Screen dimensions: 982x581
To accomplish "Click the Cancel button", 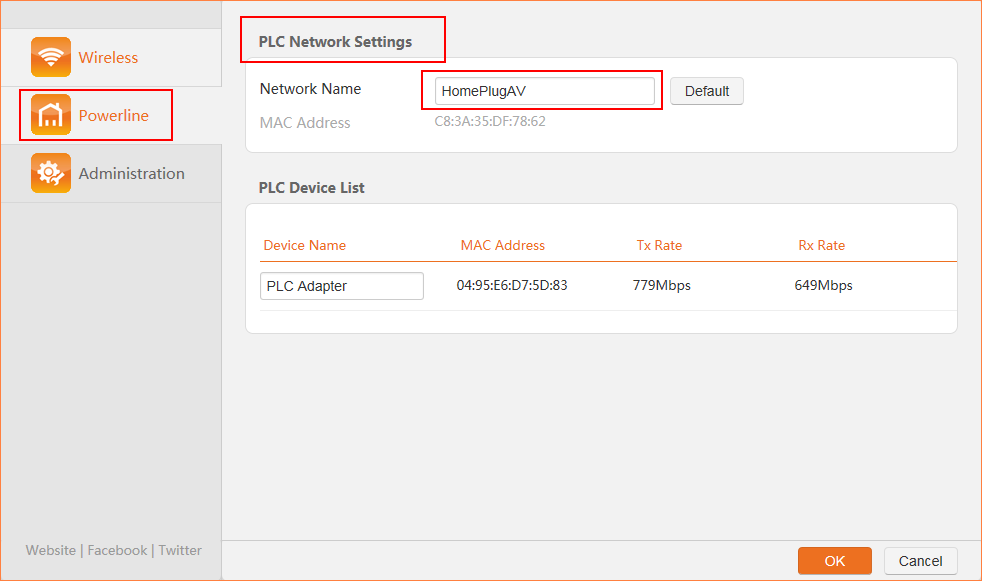I will [920, 561].
